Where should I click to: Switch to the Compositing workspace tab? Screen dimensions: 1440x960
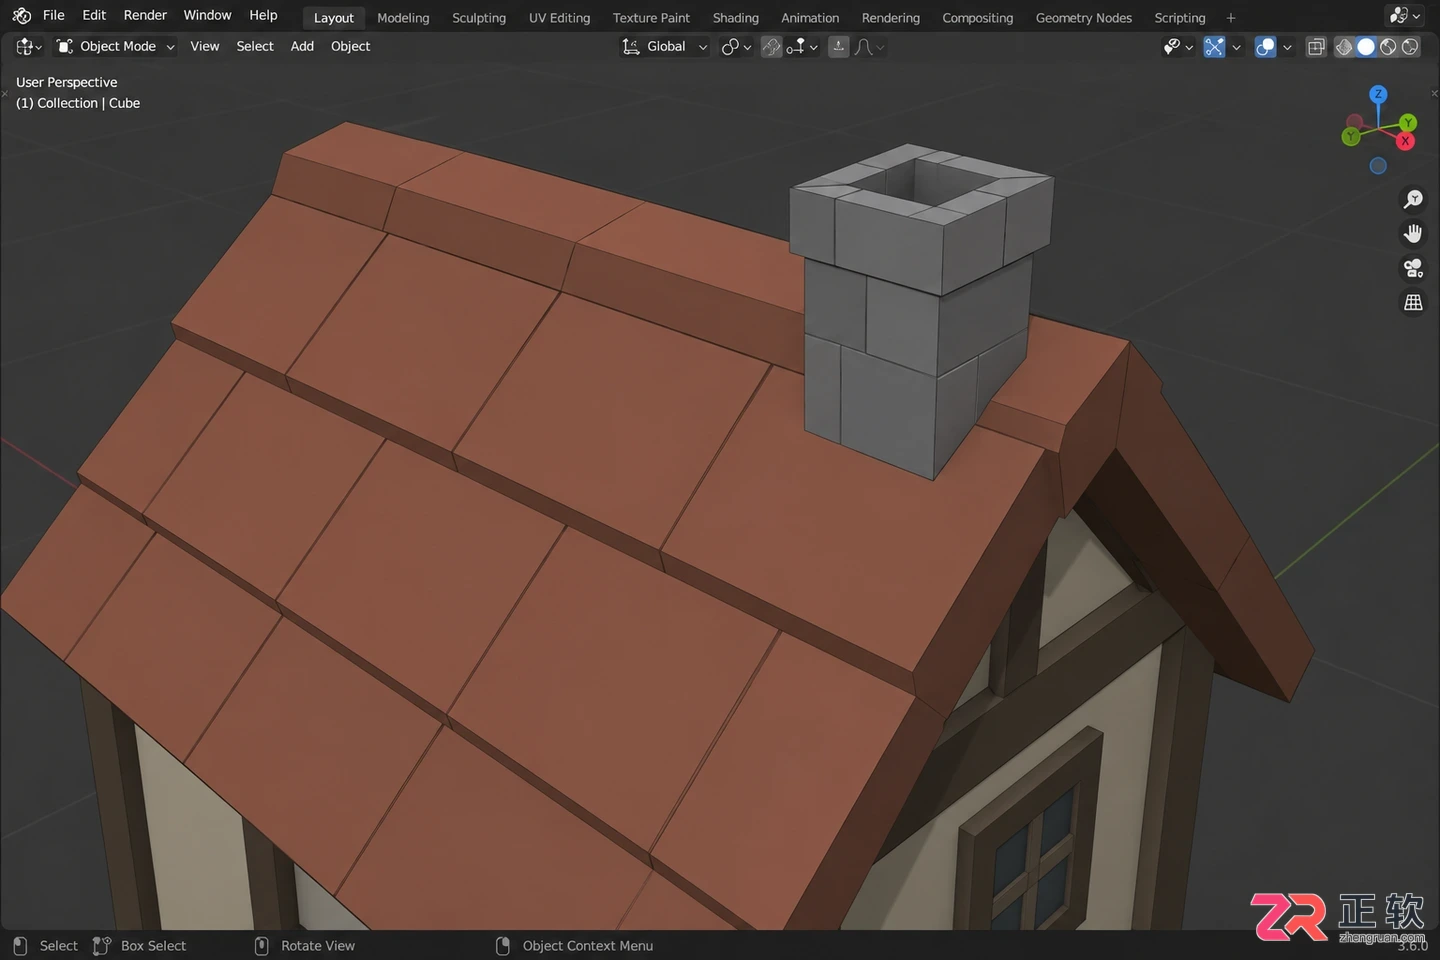coord(977,18)
